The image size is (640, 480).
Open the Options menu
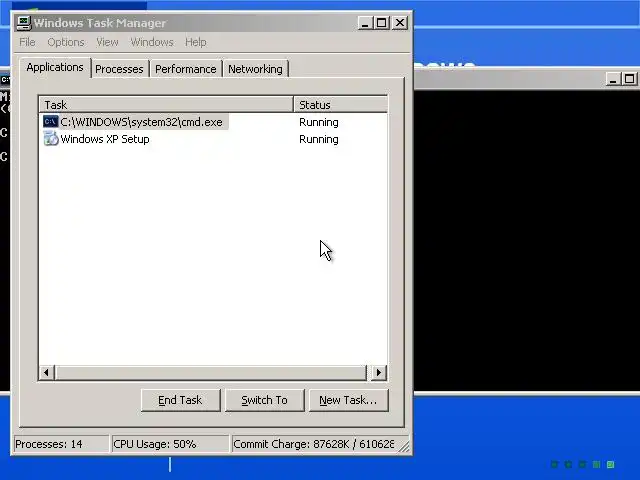pyautogui.click(x=66, y=42)
